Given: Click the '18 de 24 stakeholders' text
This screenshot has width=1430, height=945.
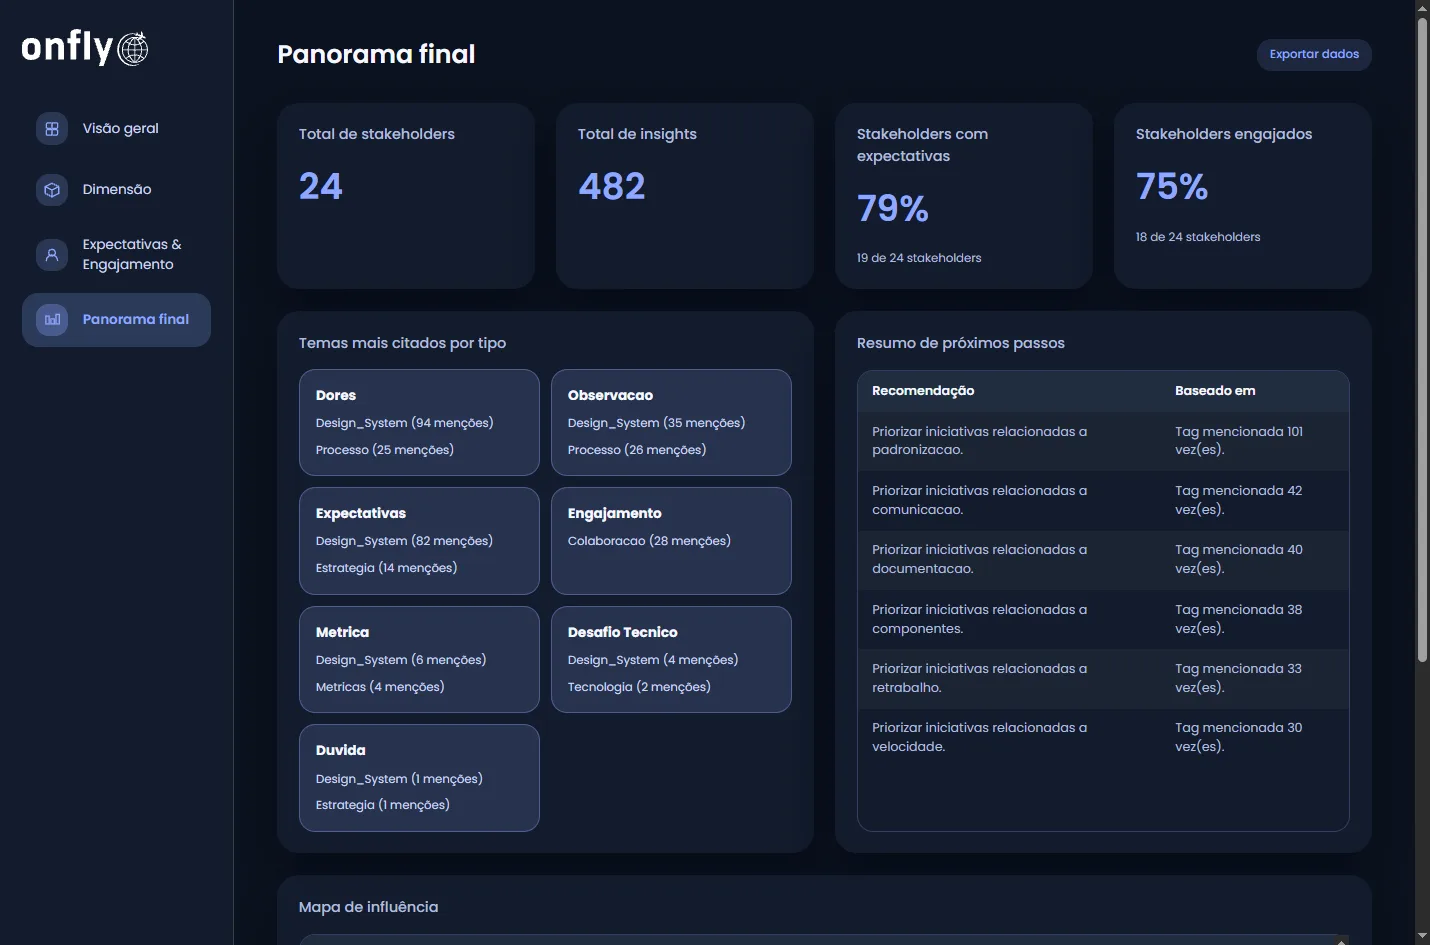Looking at the screenshot, I should (1198, 237).
